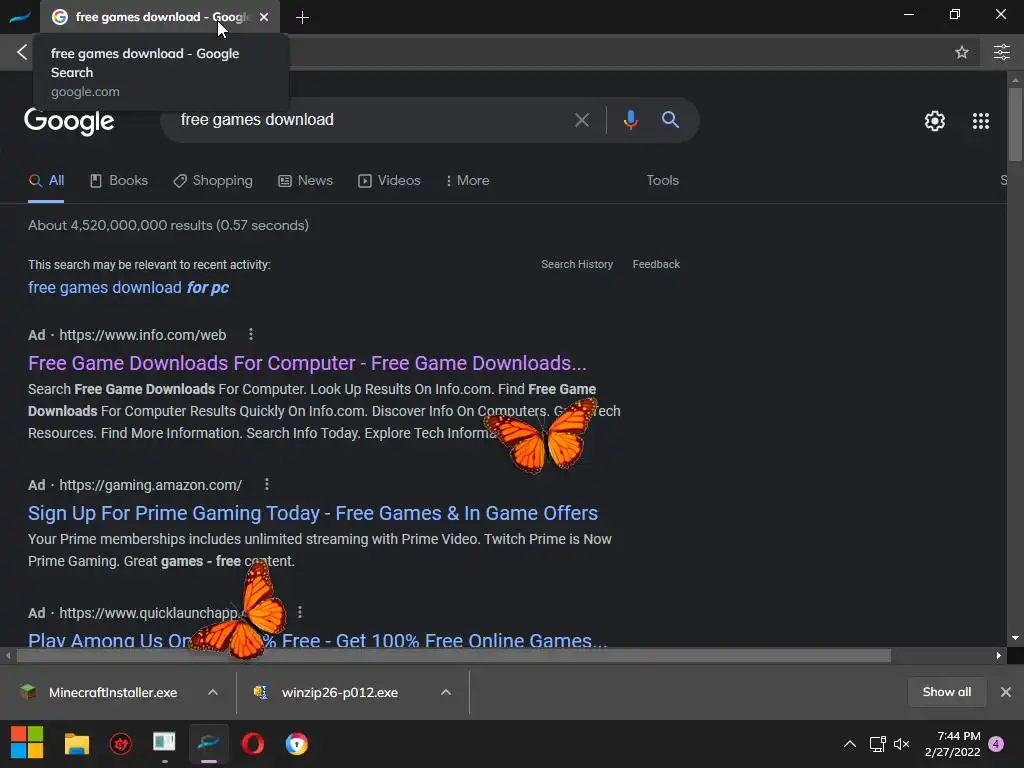Image resolution: width=1024 pixels, height=768 pixels.
Task: Open Sign Up For Prime Gaming Today link
Action: point(313,513)
